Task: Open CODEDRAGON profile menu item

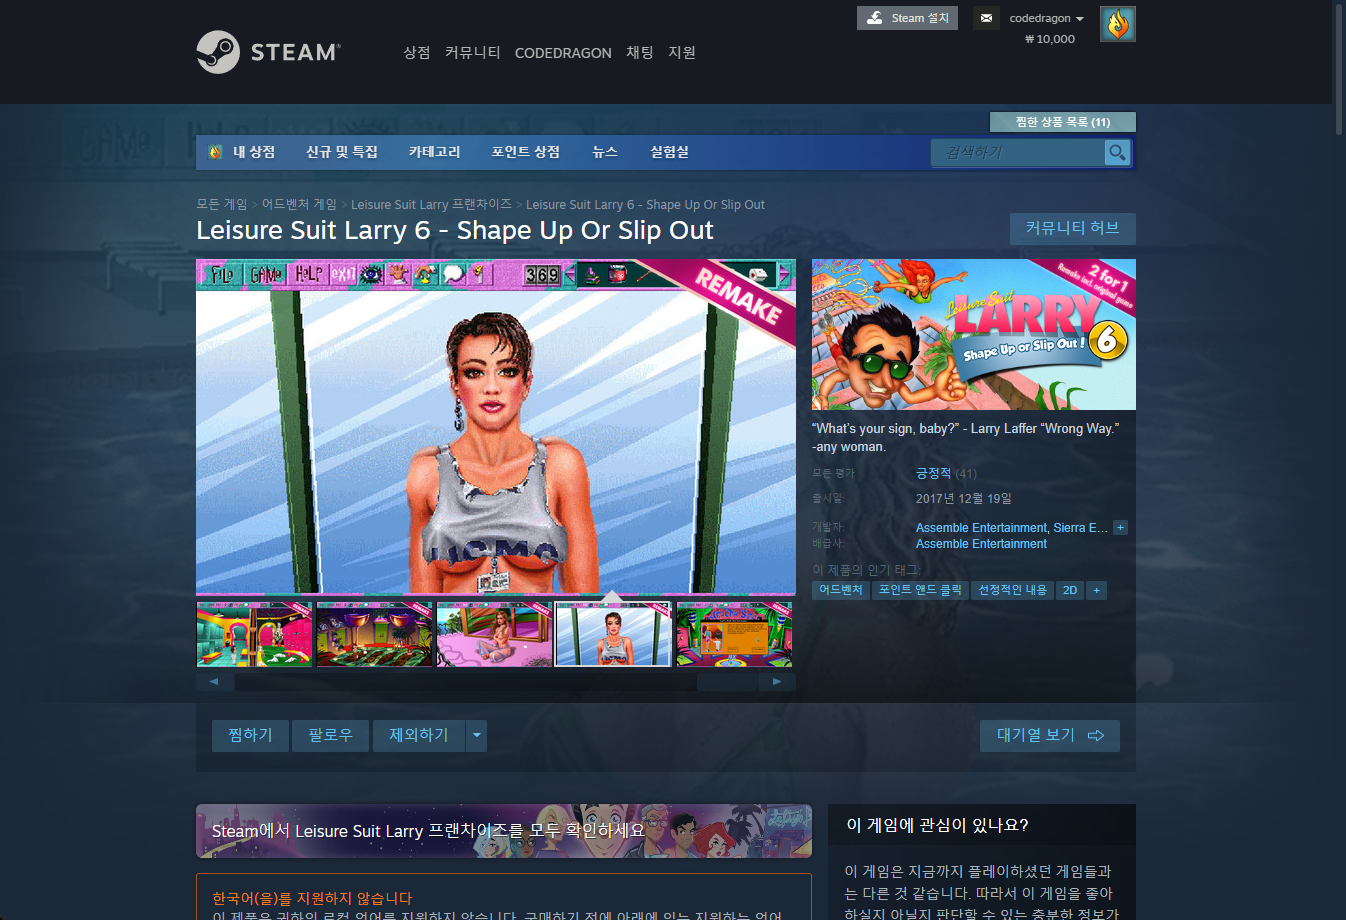Action: (563, 53)
